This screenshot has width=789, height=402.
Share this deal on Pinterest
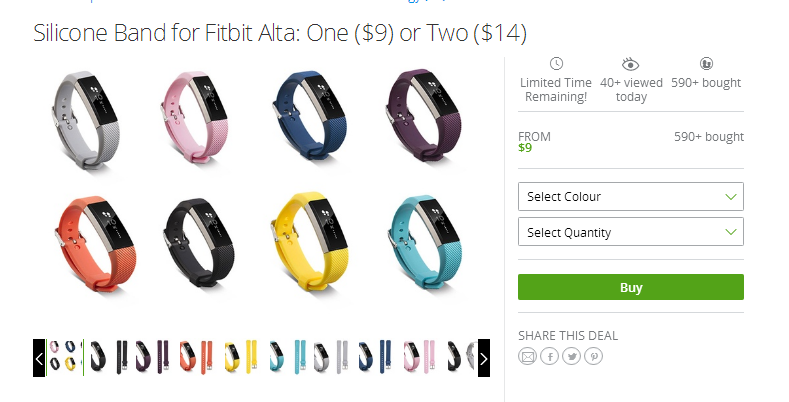pyautogui.click(x=594, y=357)
